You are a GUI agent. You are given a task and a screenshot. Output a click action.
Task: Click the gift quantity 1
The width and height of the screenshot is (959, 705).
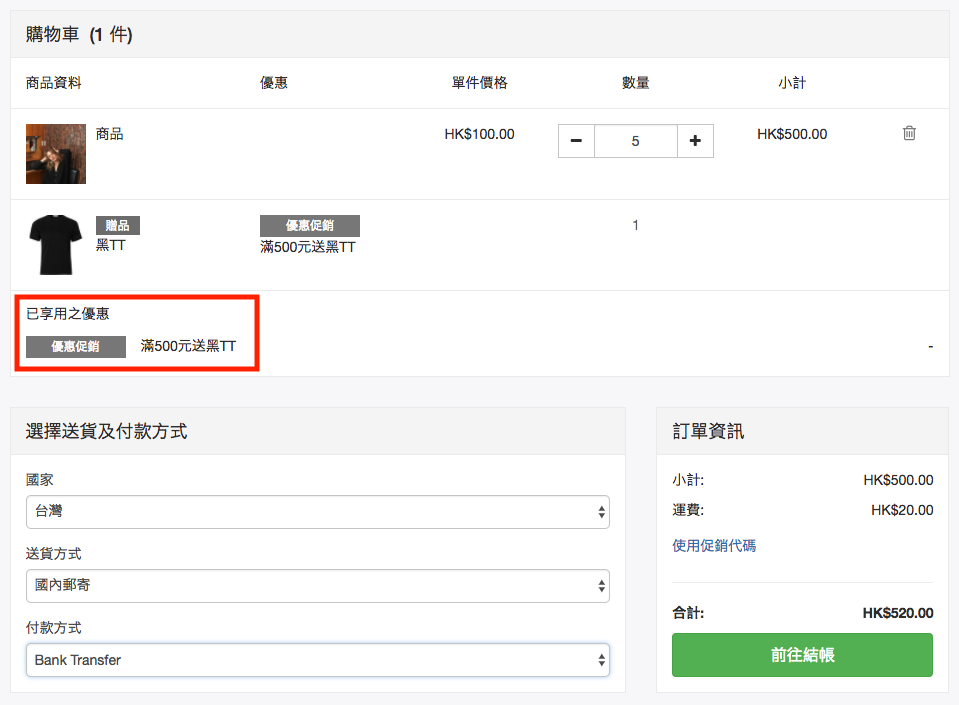pyautogui.click(x=635, y=225)
